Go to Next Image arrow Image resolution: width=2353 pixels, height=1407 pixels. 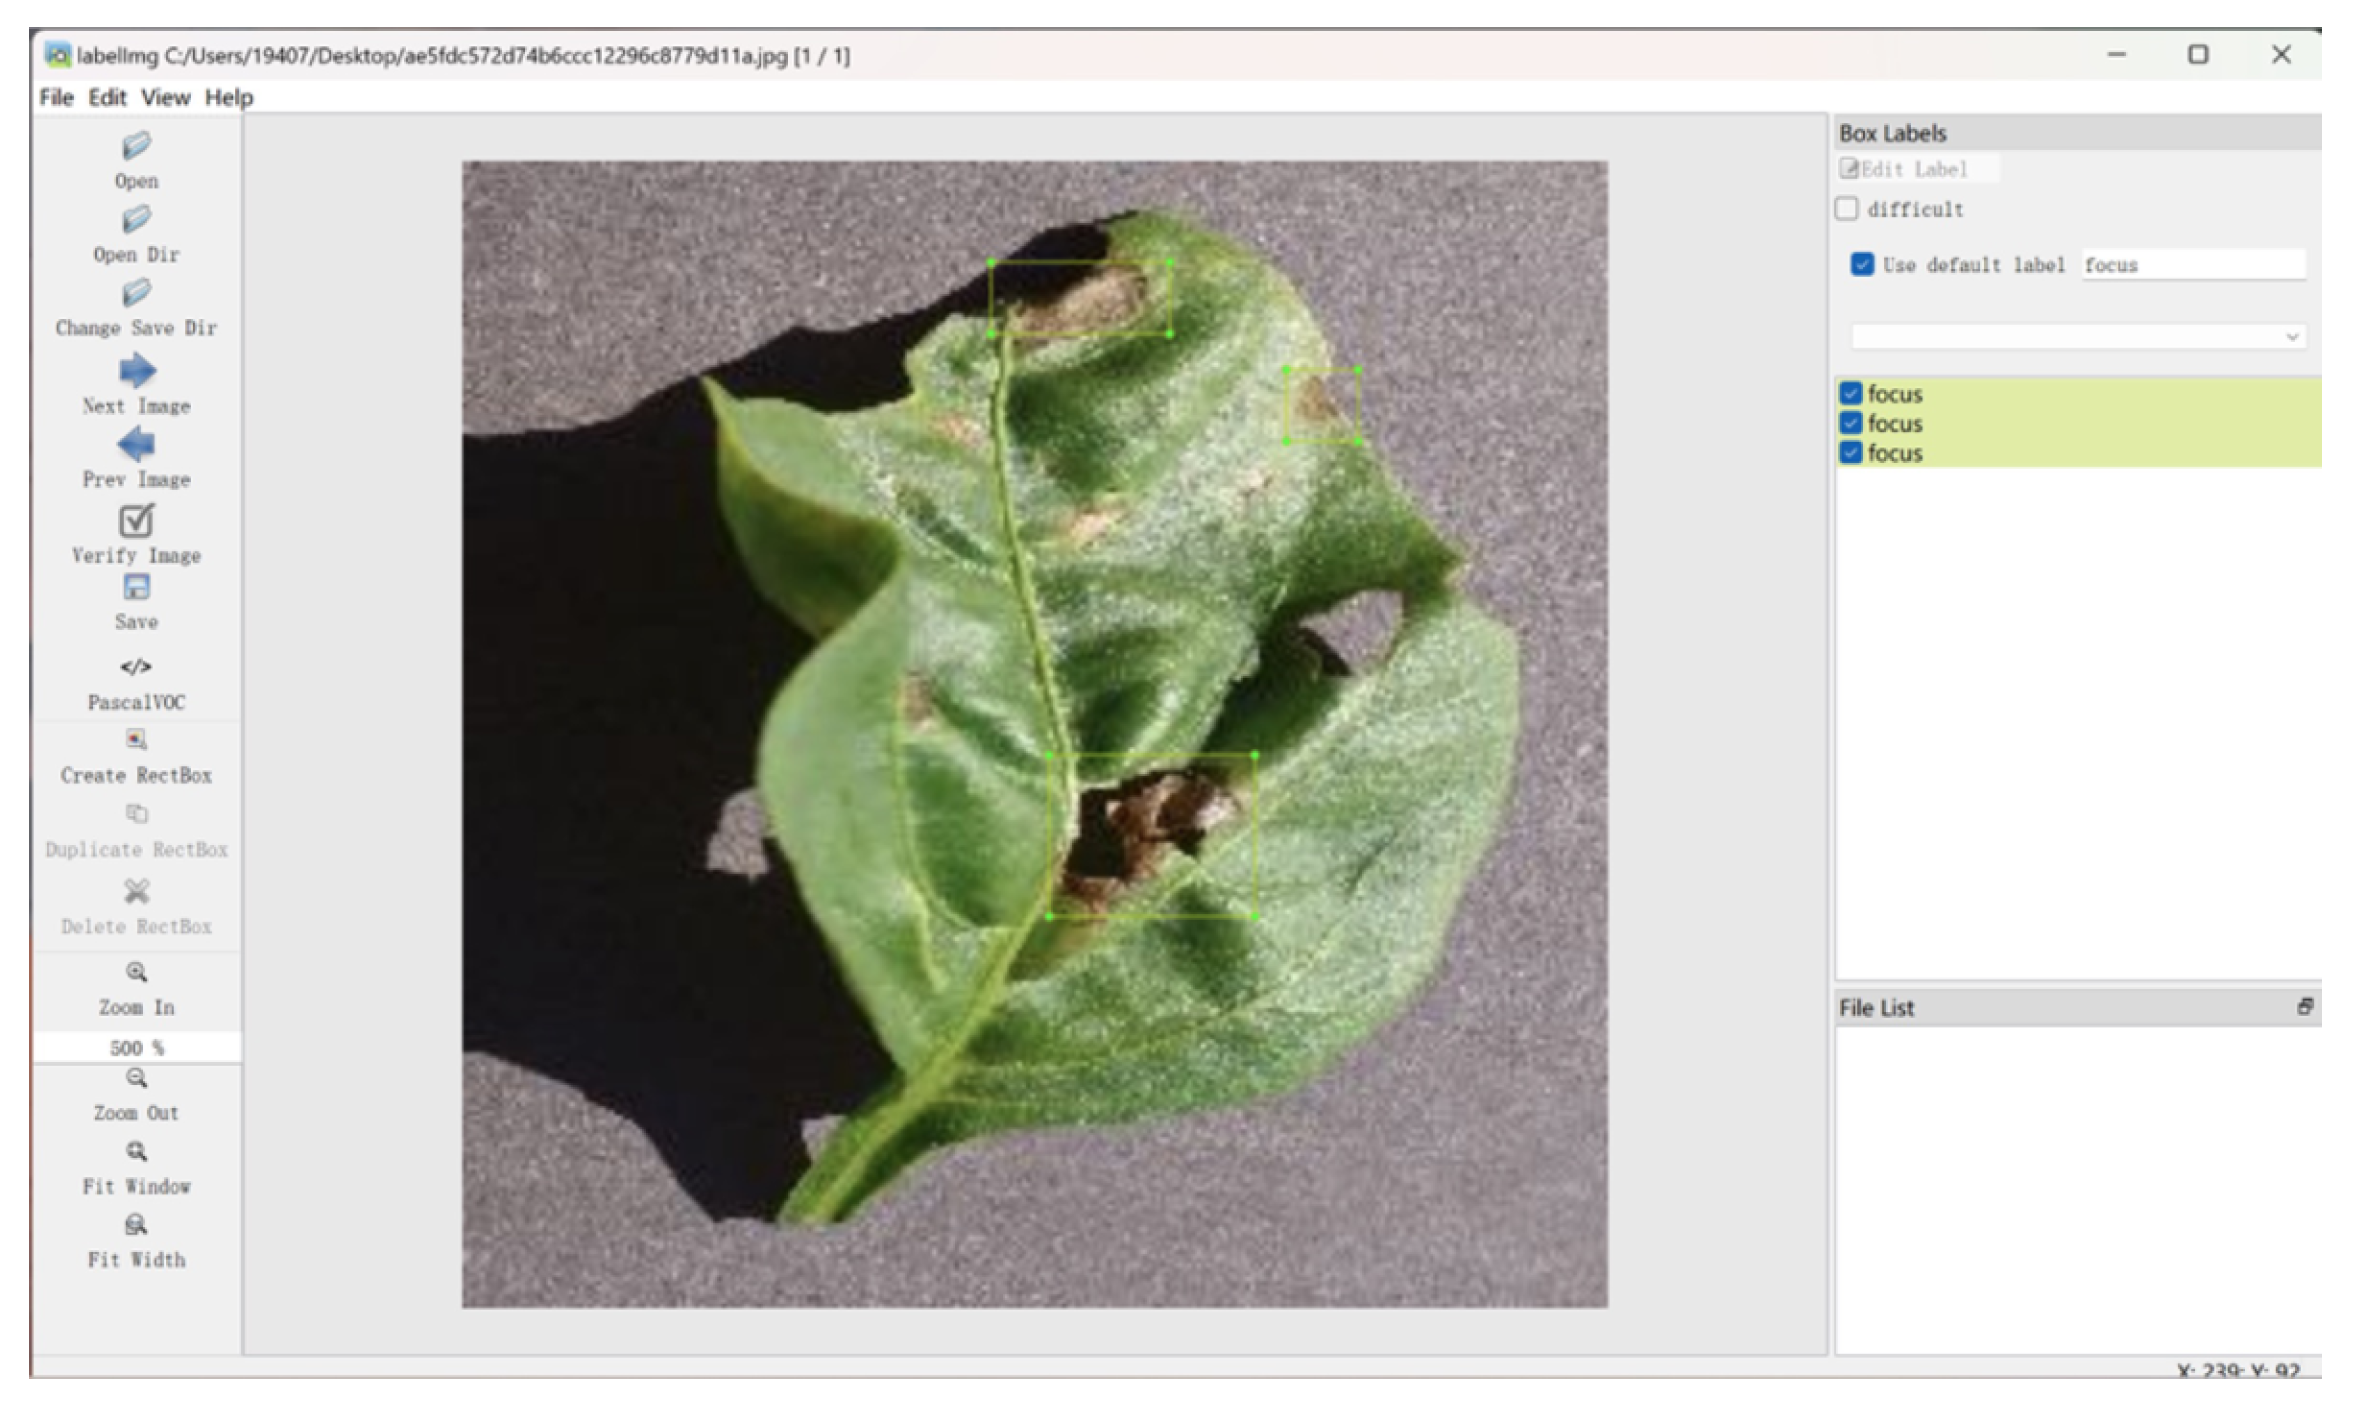click(x=136, y=371)
